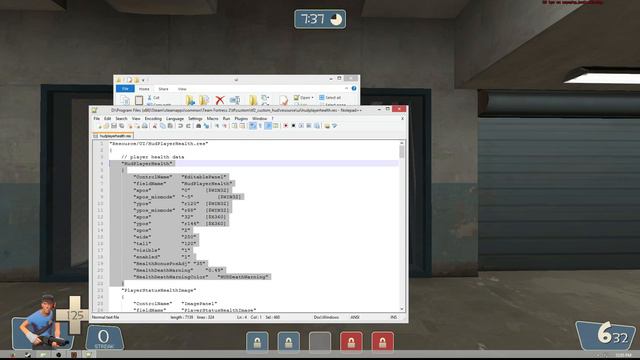Click the Zoom Out icon in Notepad++
Viewport: 640px width, 360px height.
(225, 126)
